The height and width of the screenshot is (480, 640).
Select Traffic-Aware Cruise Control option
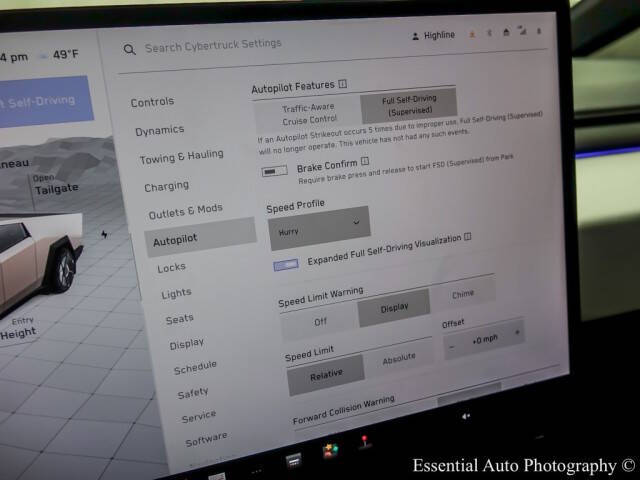coord(307,112)
